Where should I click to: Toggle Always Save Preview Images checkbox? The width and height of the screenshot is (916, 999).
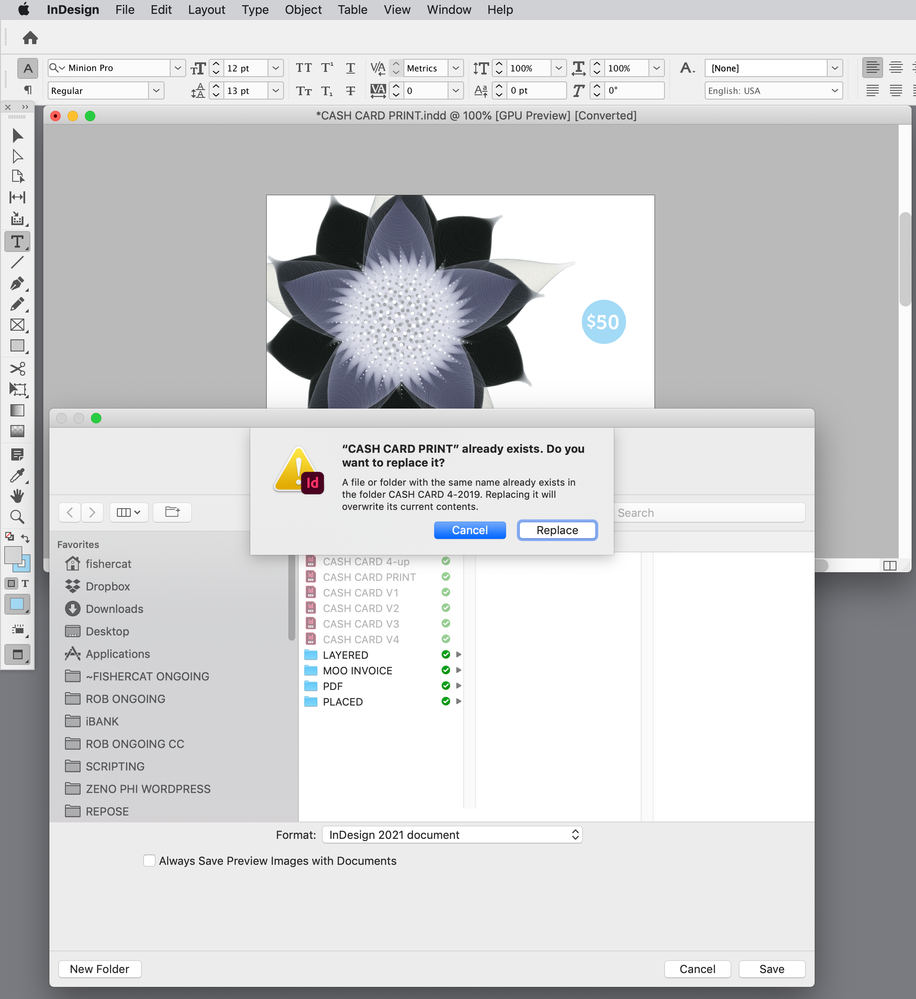pos(149,861)
